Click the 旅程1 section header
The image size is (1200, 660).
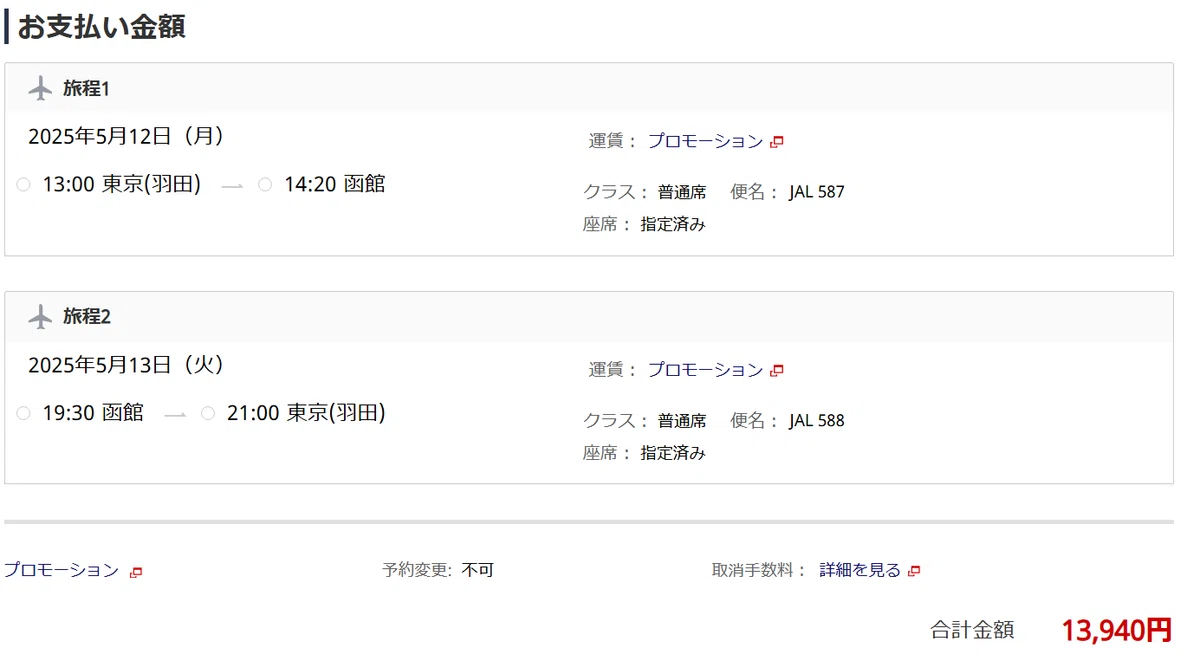(589, 88)
